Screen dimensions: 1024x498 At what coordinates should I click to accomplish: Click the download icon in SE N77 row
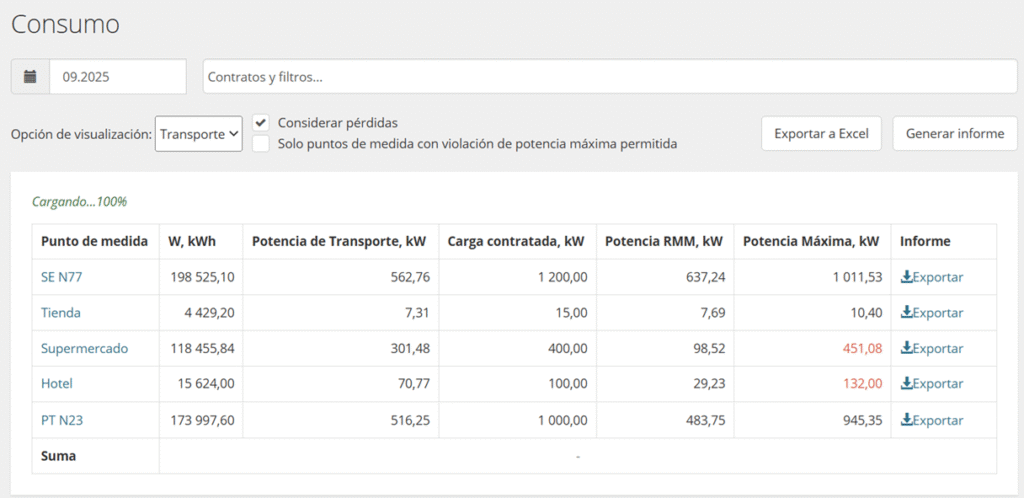click(x=907, y=277)
